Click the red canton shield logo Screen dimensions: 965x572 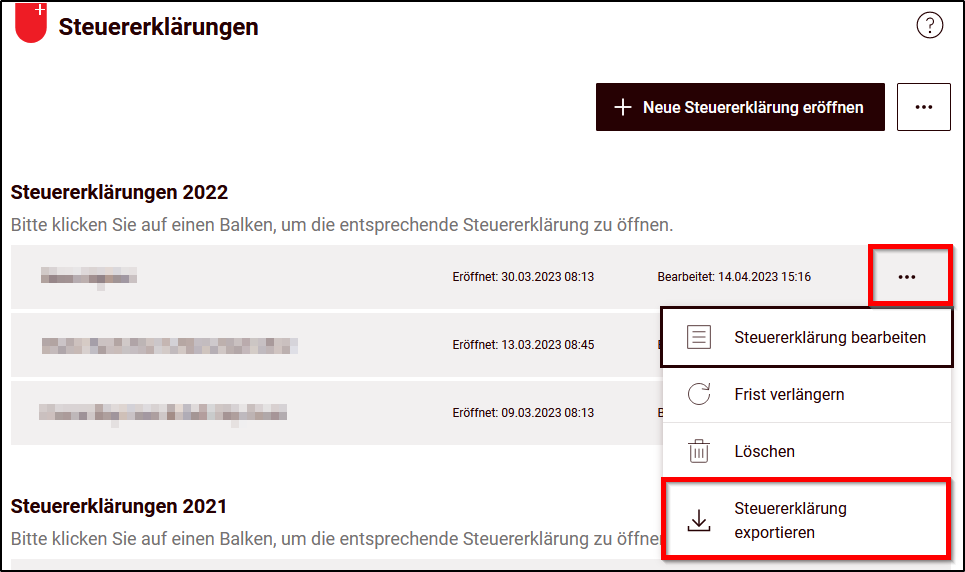point(31,23)
